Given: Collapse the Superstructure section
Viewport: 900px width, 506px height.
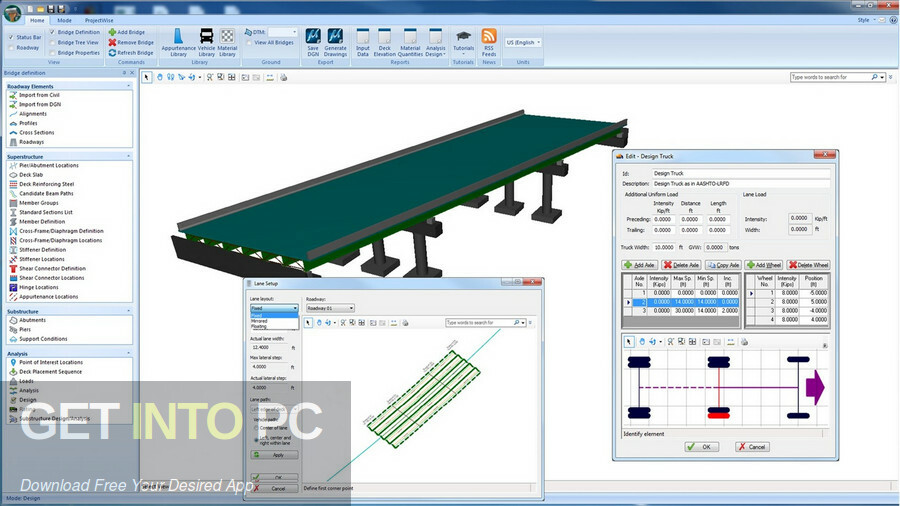Looking at the screenshot, I should [x=128, y=157].
